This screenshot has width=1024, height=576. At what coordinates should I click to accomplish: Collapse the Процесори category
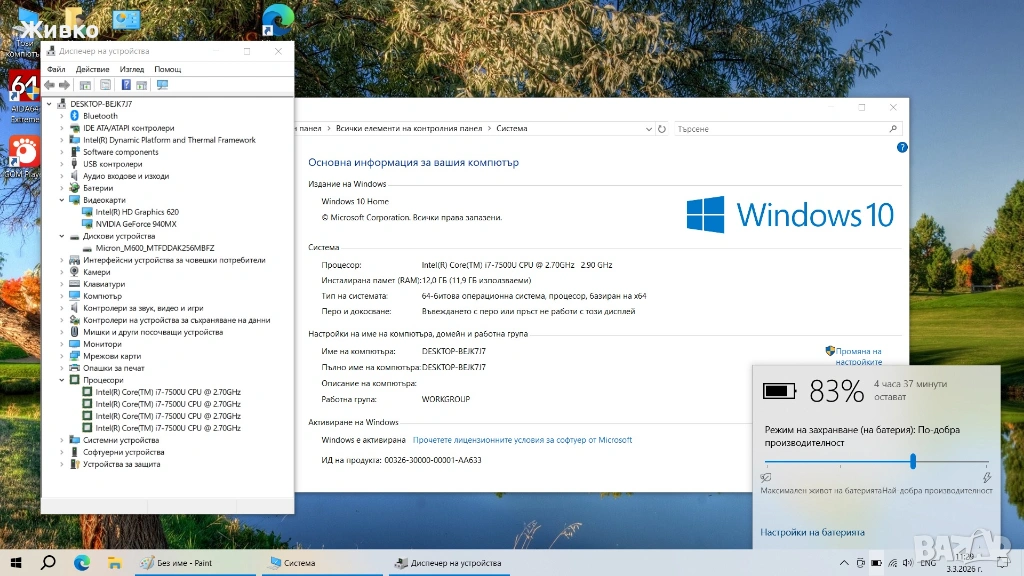[x=62, y=380]
